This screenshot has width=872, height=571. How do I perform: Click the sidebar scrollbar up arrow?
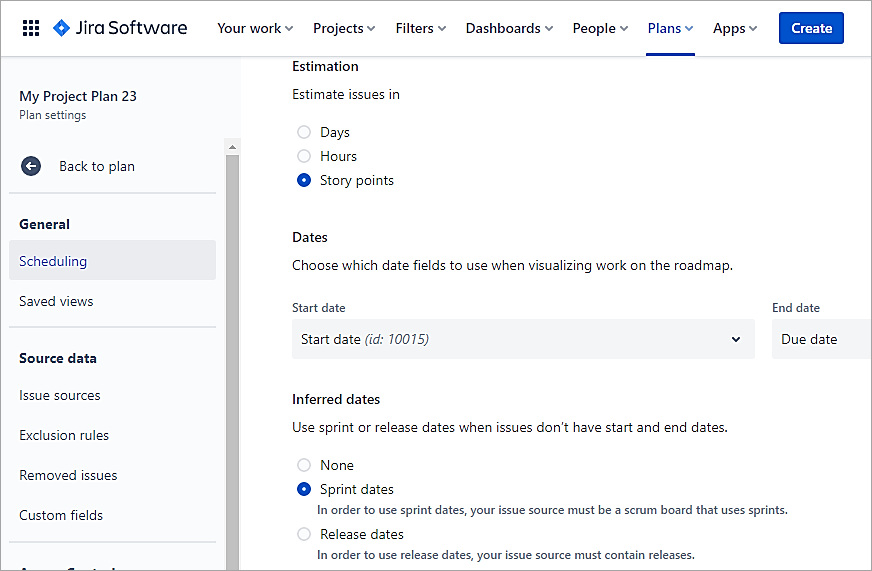pos(233,148)
